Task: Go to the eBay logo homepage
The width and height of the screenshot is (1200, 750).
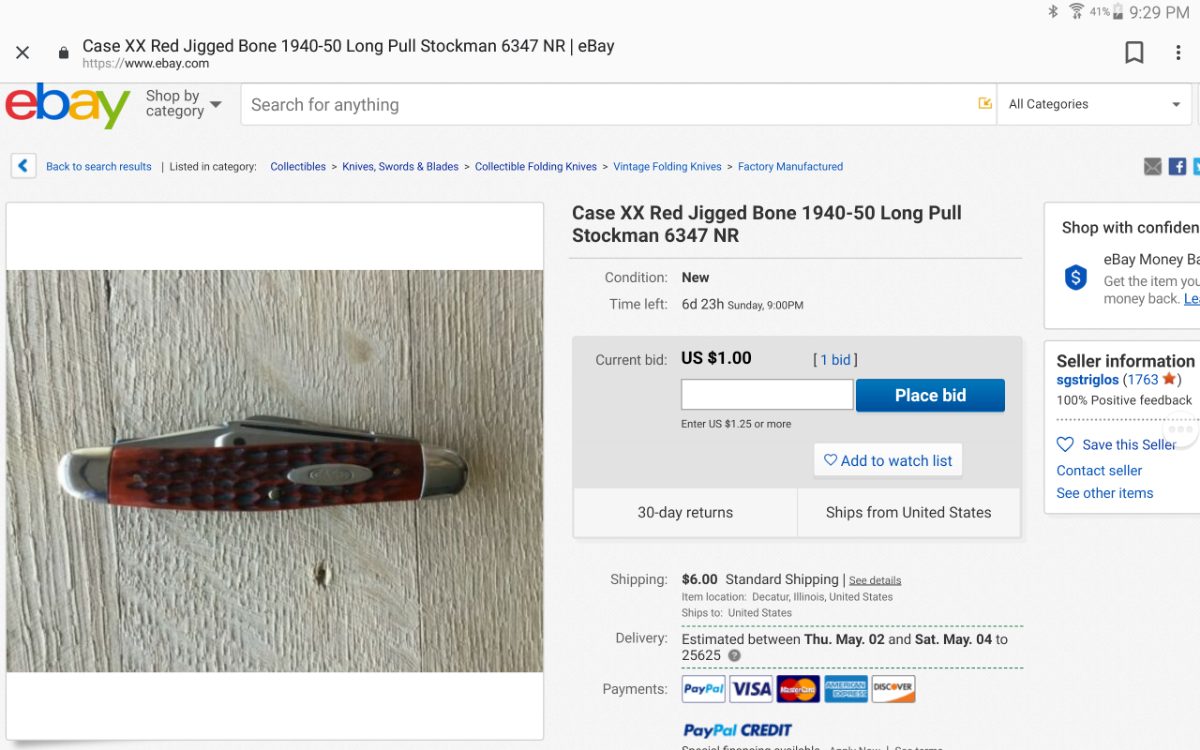Action: 67,106
